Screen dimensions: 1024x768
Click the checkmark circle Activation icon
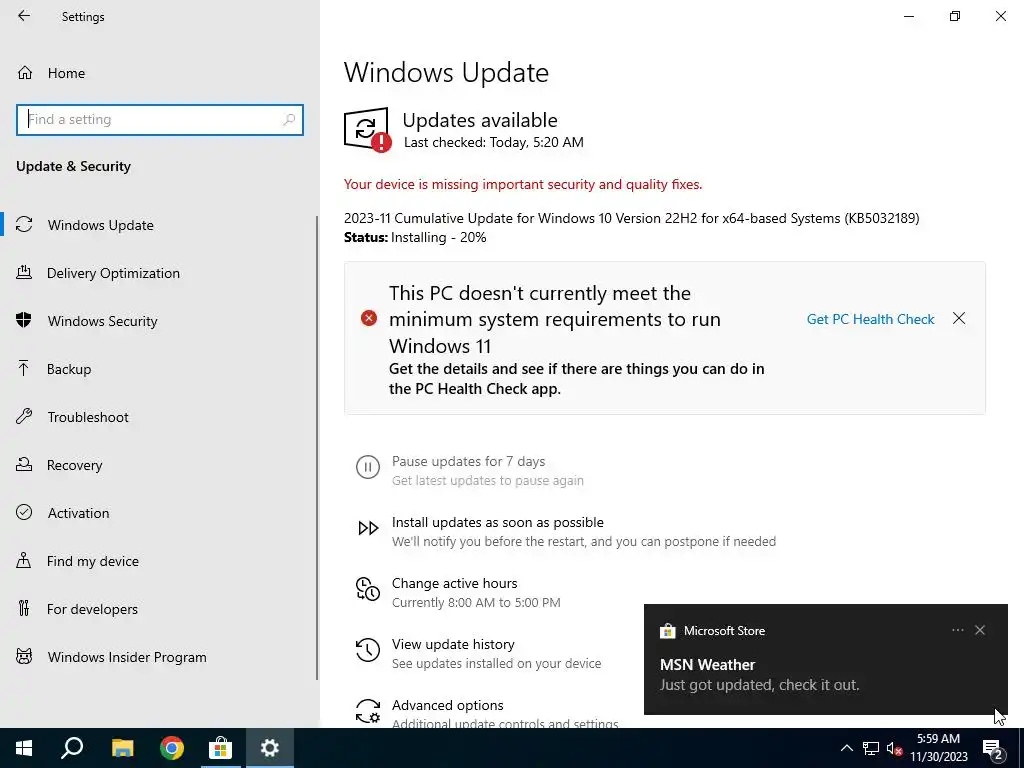(24, 512)
